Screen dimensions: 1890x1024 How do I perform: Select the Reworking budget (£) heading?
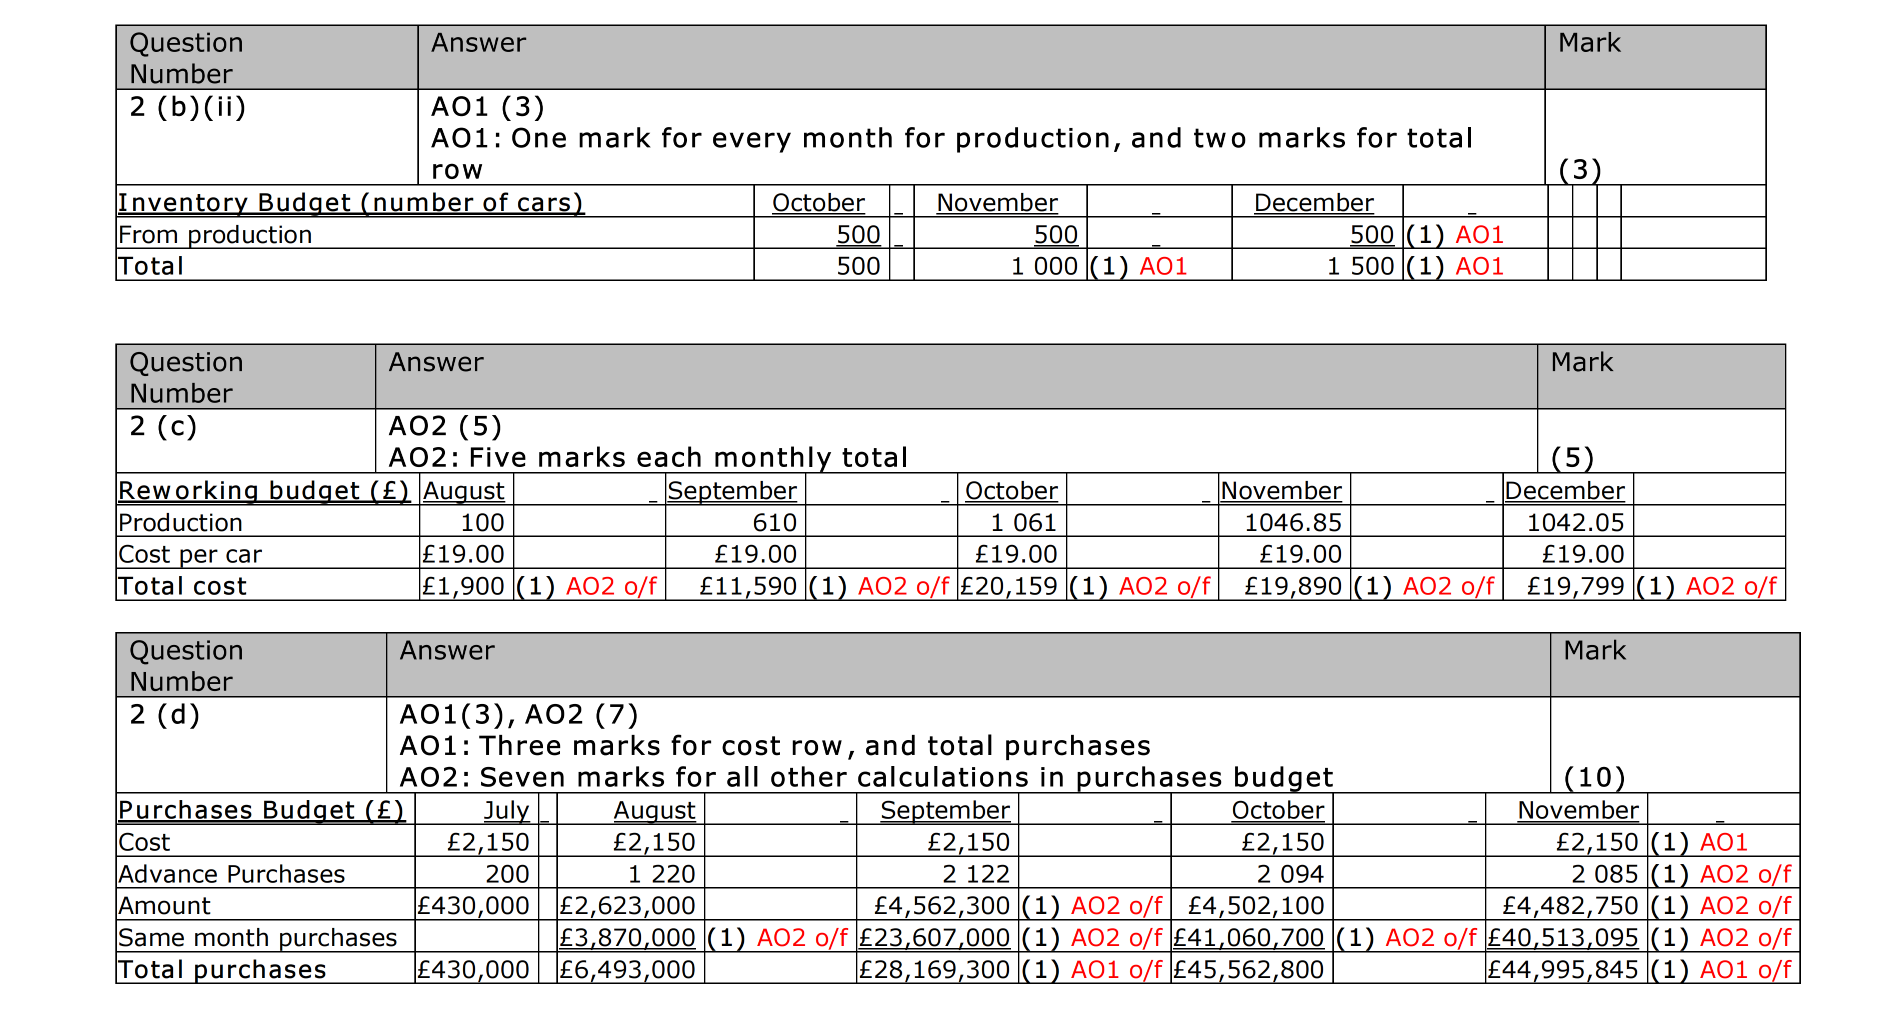(264, 491)
